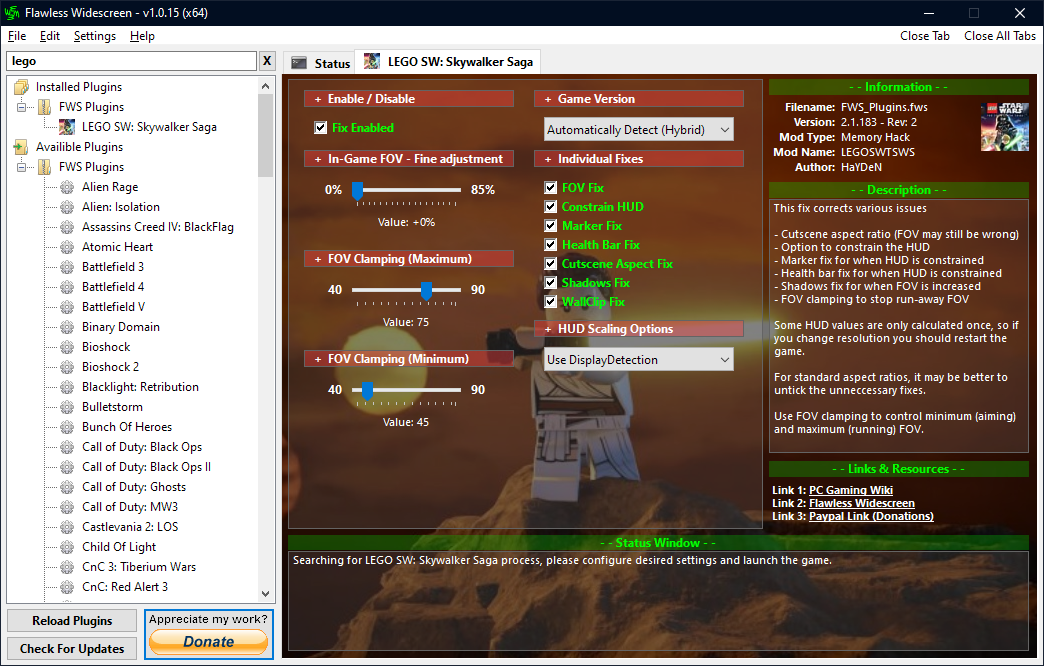Viewport: 1044px width, 666px height.
Task: Toggle the Shadows Fix checkbox
Action: point(551,282)
